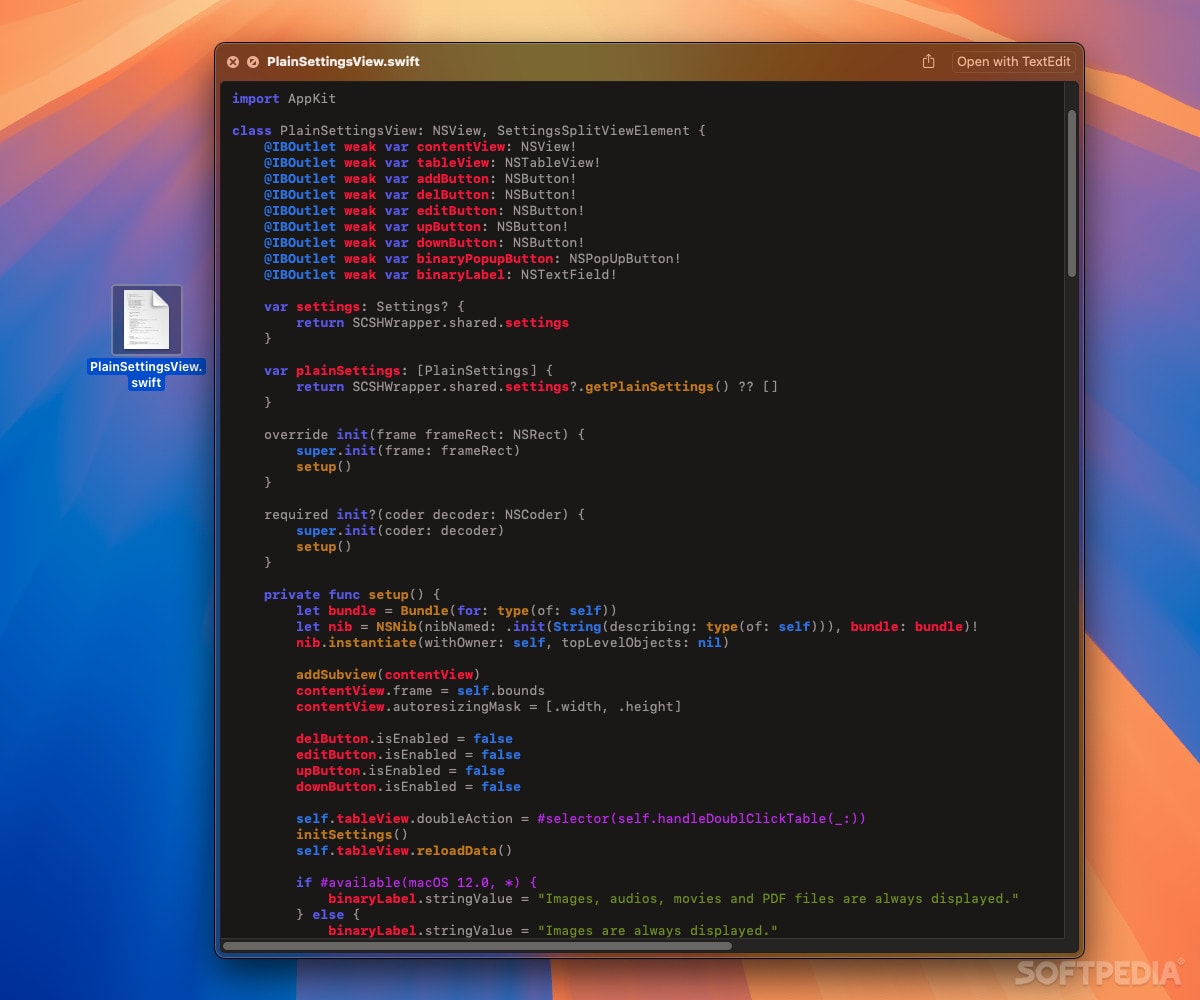The image size is (1200, 1000).
Task: Click the 'import AppKit' line
Action: [x=284, y=99]
